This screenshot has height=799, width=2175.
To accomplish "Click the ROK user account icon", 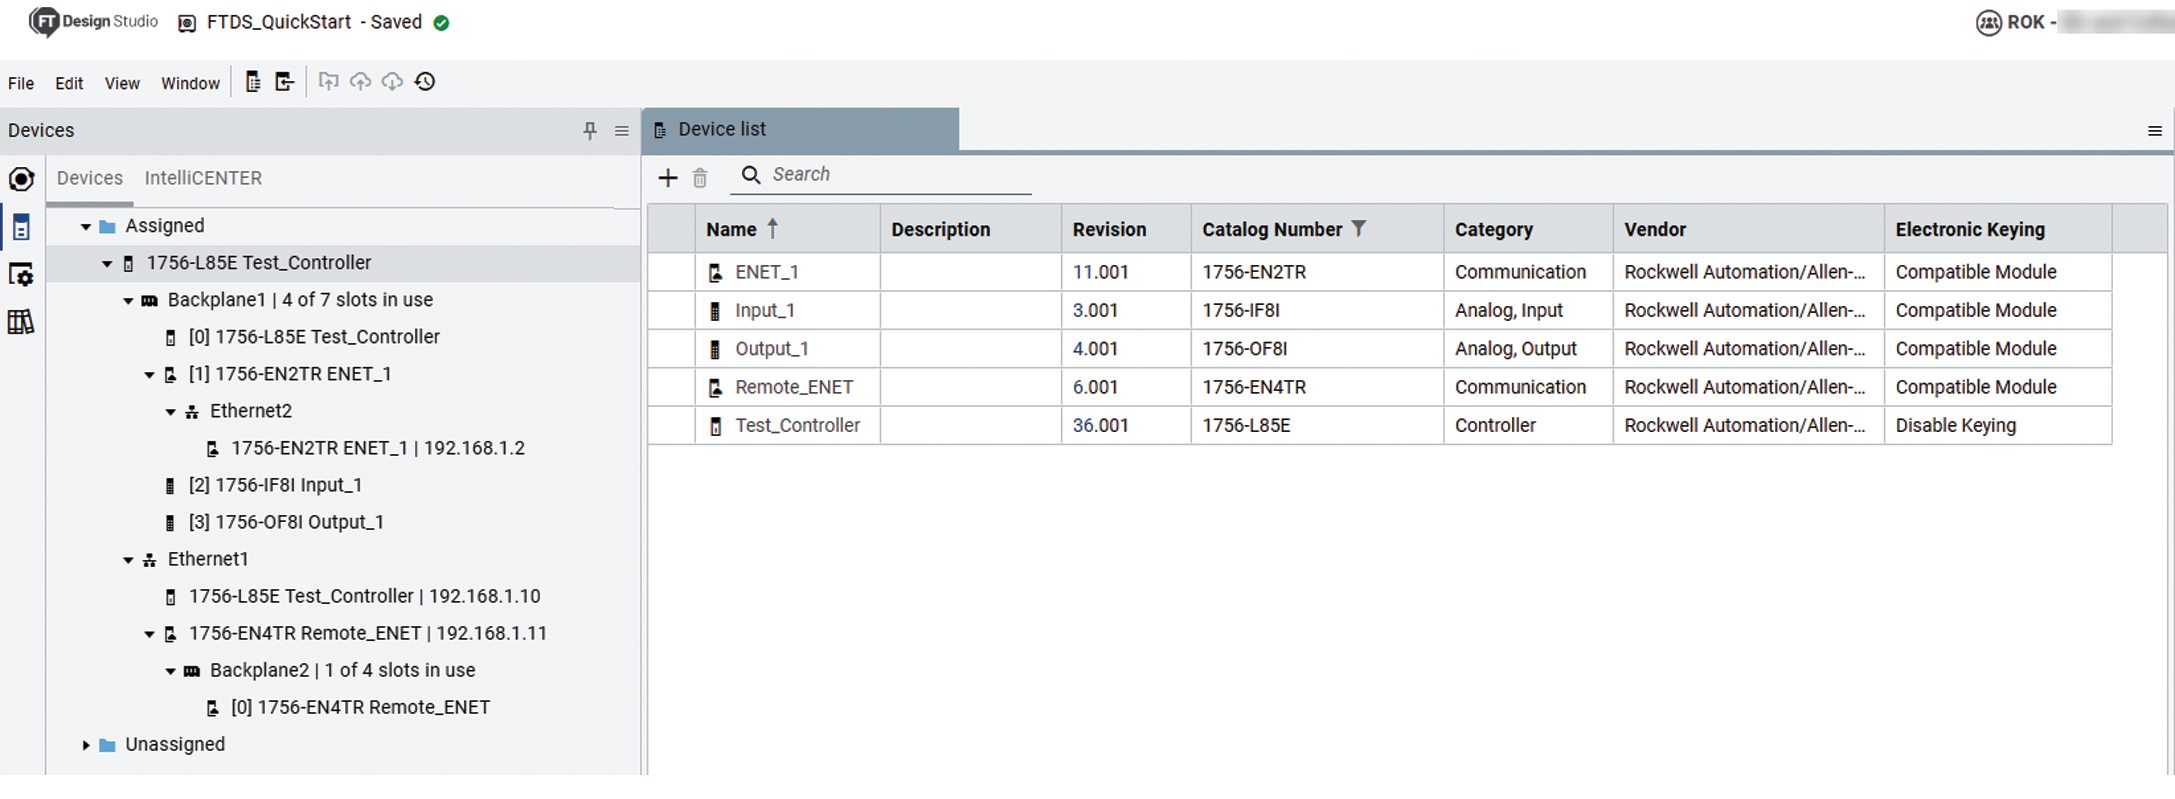I will coord(1989,23).
